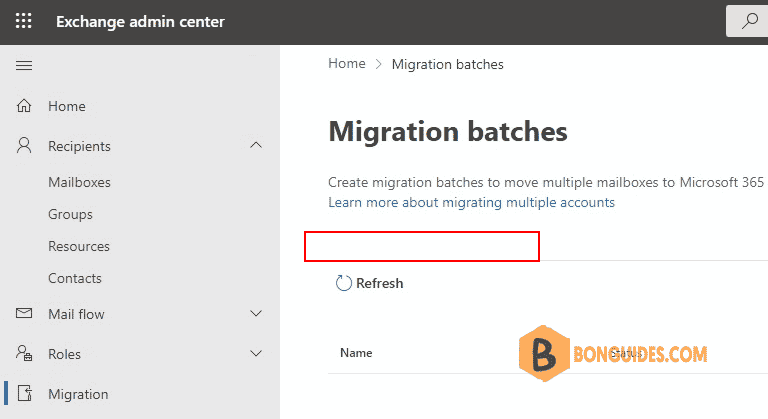Go to Home breadcrumb link

347,63
